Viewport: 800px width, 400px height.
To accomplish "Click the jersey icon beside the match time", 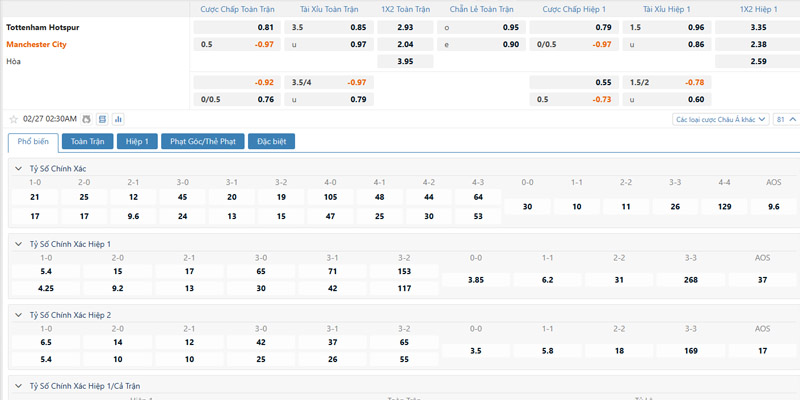I will (86, 119).
